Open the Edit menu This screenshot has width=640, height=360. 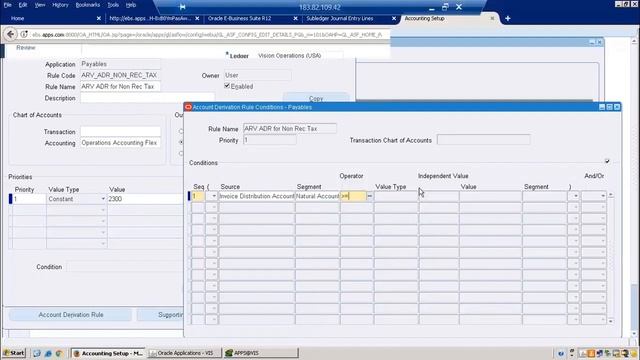[x=23, y=5]
